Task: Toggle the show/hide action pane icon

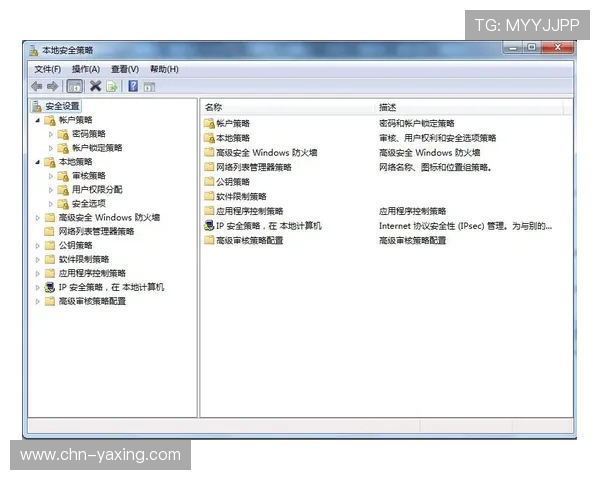Action: pyautogui.click(x=149, y=87)
